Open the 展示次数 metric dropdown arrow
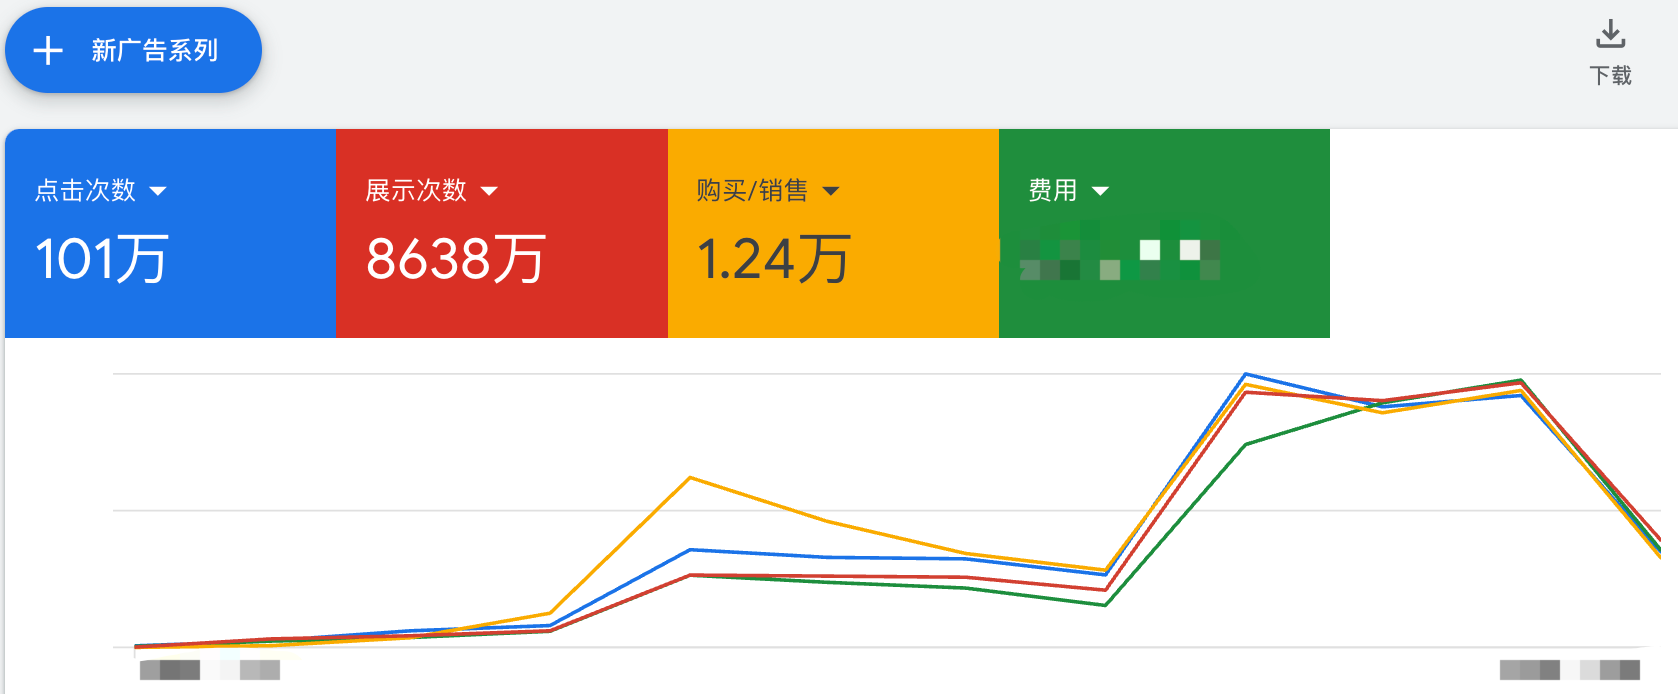 (490, 192)
